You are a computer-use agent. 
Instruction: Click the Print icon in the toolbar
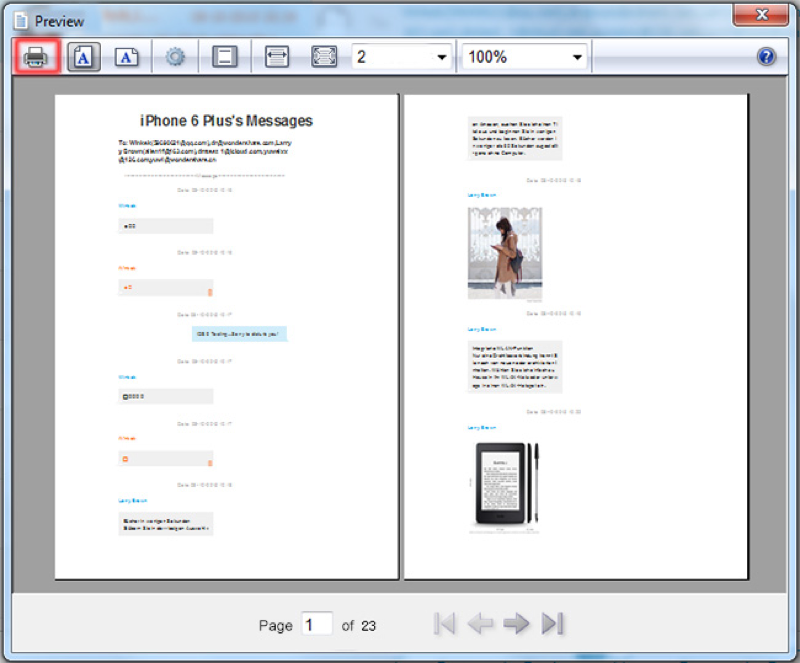36,57
